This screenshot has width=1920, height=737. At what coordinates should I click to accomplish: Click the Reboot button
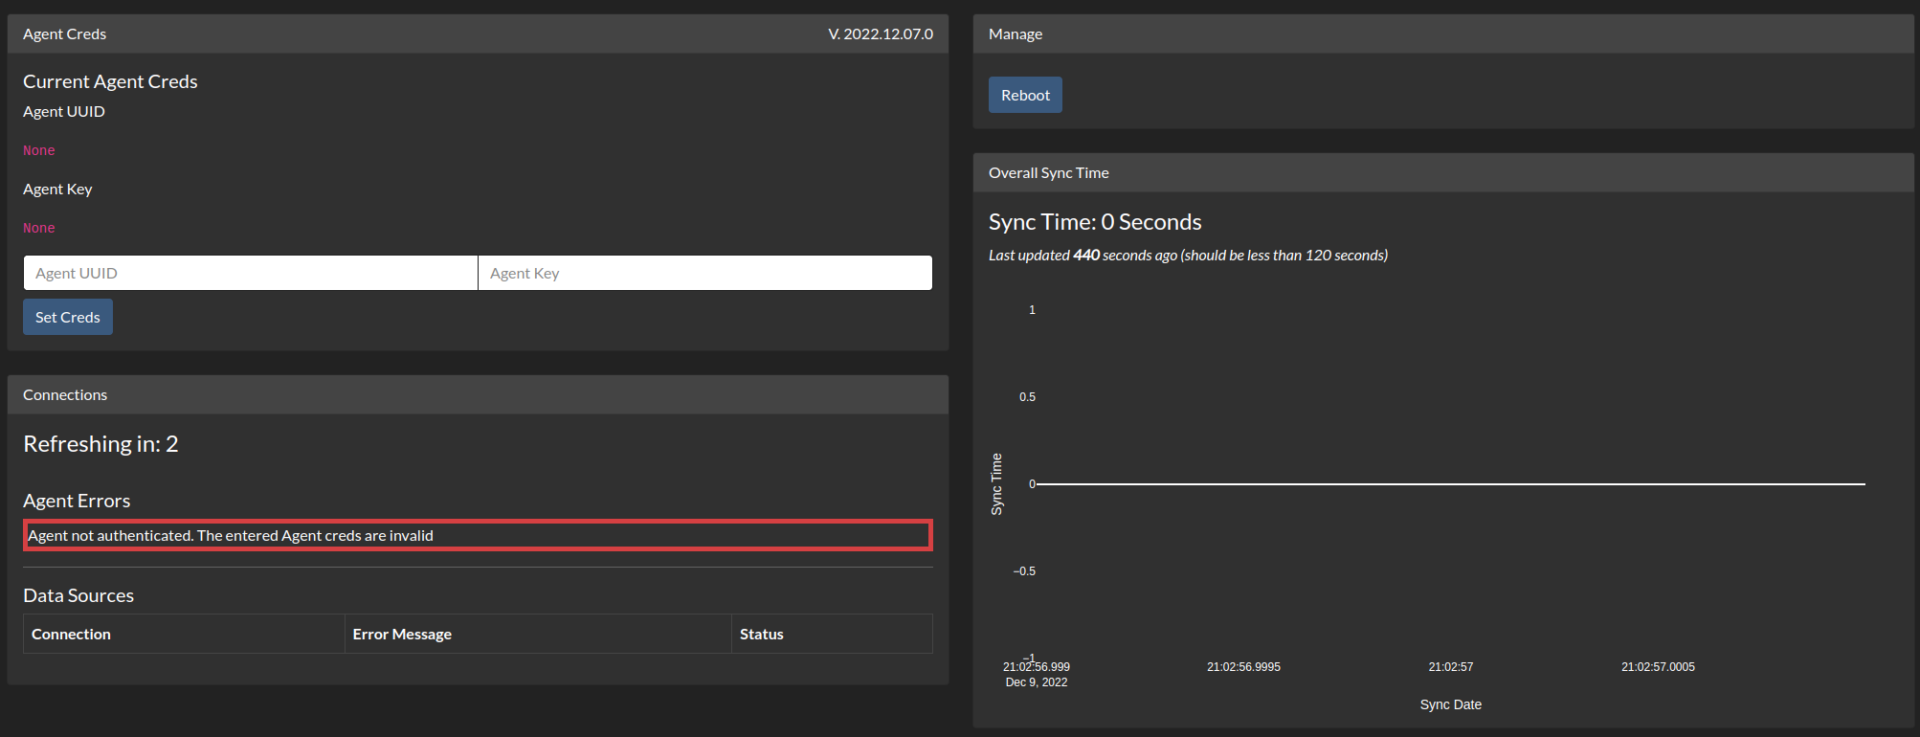coord(1025,95)
